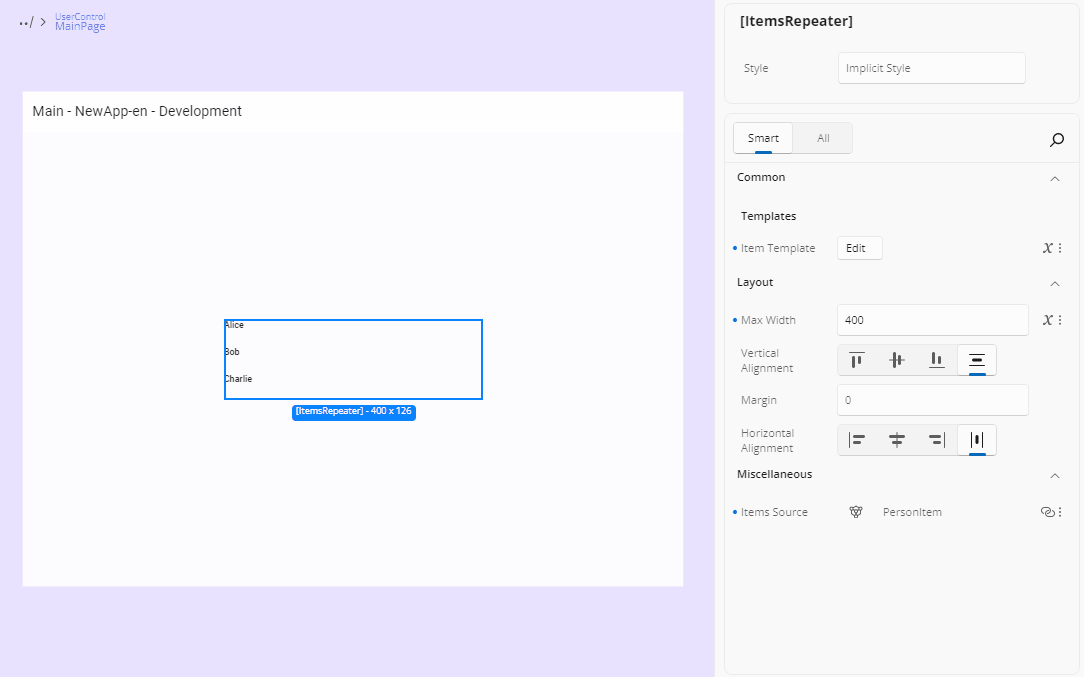
Task: Click the search icon in the properties panel
Action: point(1056,140)
